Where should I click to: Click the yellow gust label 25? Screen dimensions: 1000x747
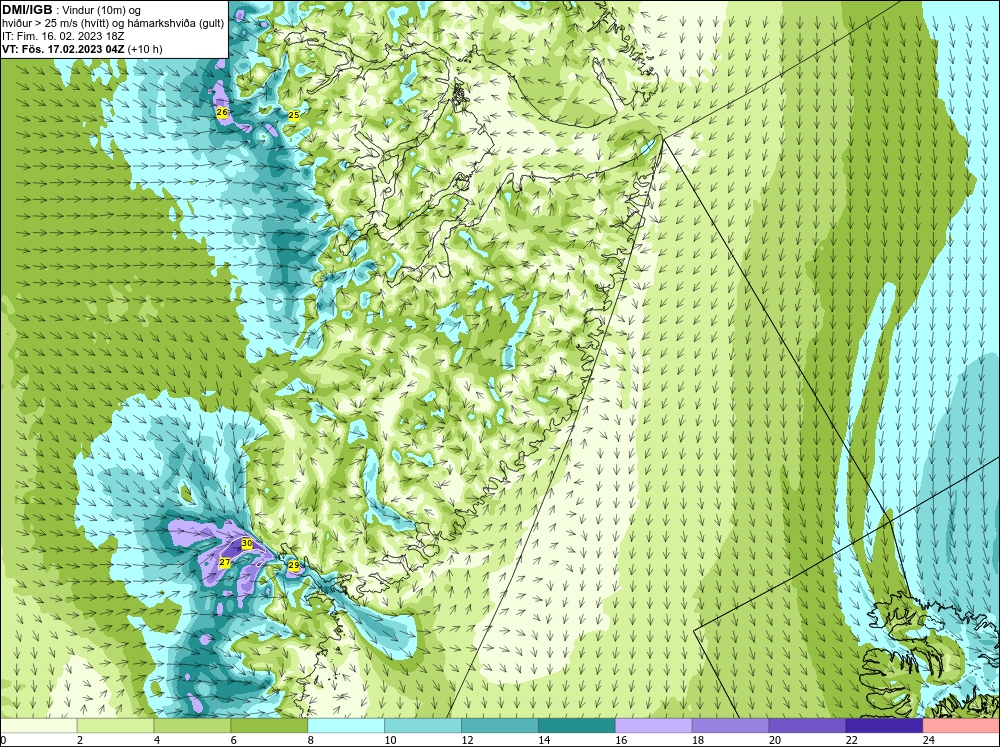(294, 115)
